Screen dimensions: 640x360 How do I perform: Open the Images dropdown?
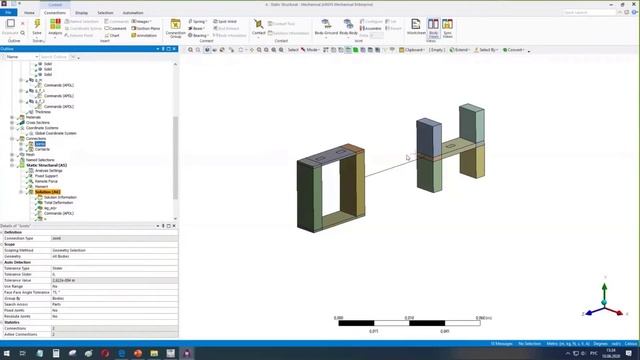click(141, 21)
